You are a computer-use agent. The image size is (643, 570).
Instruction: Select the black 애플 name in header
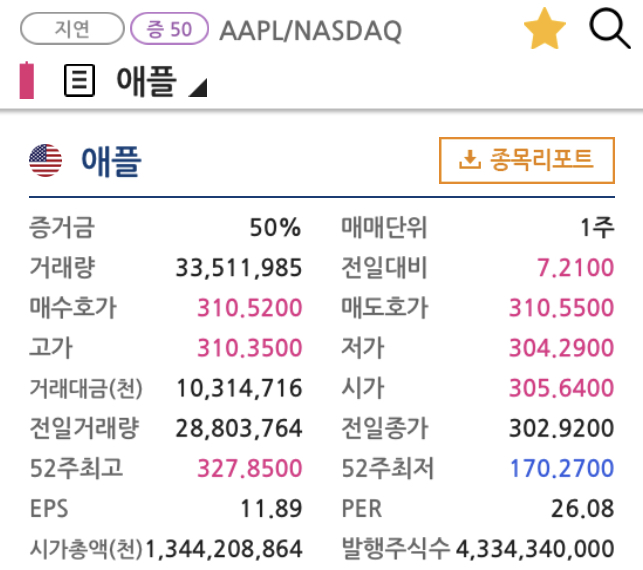point(146,81)
